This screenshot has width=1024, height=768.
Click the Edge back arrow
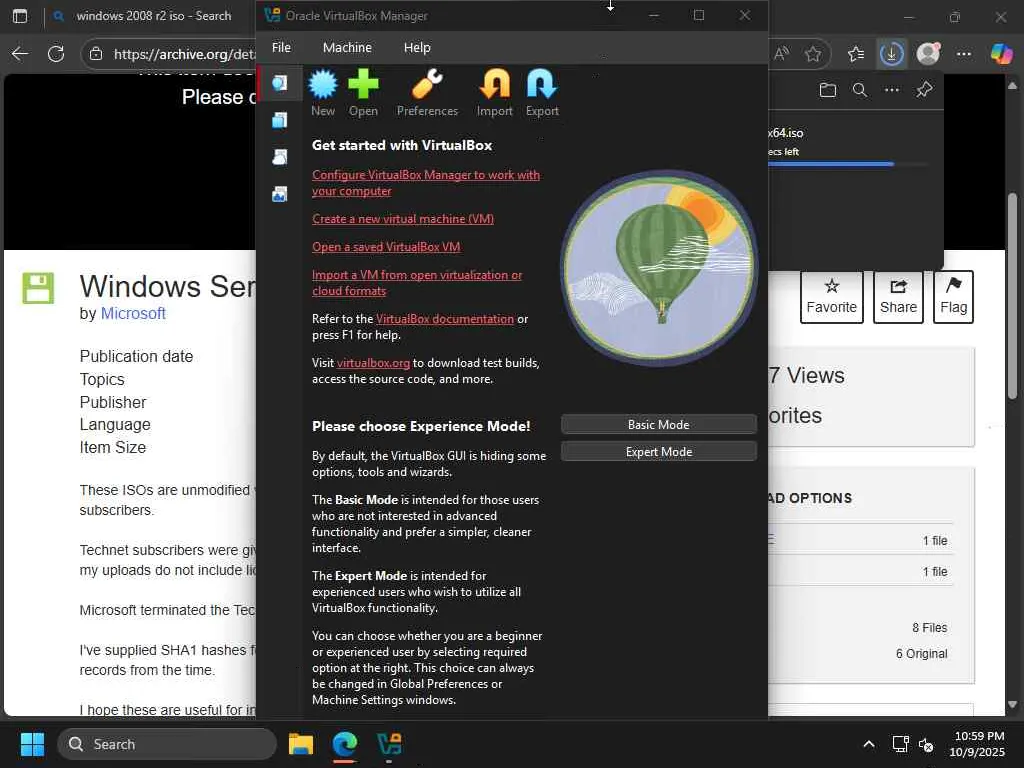[x=20, y=54]
